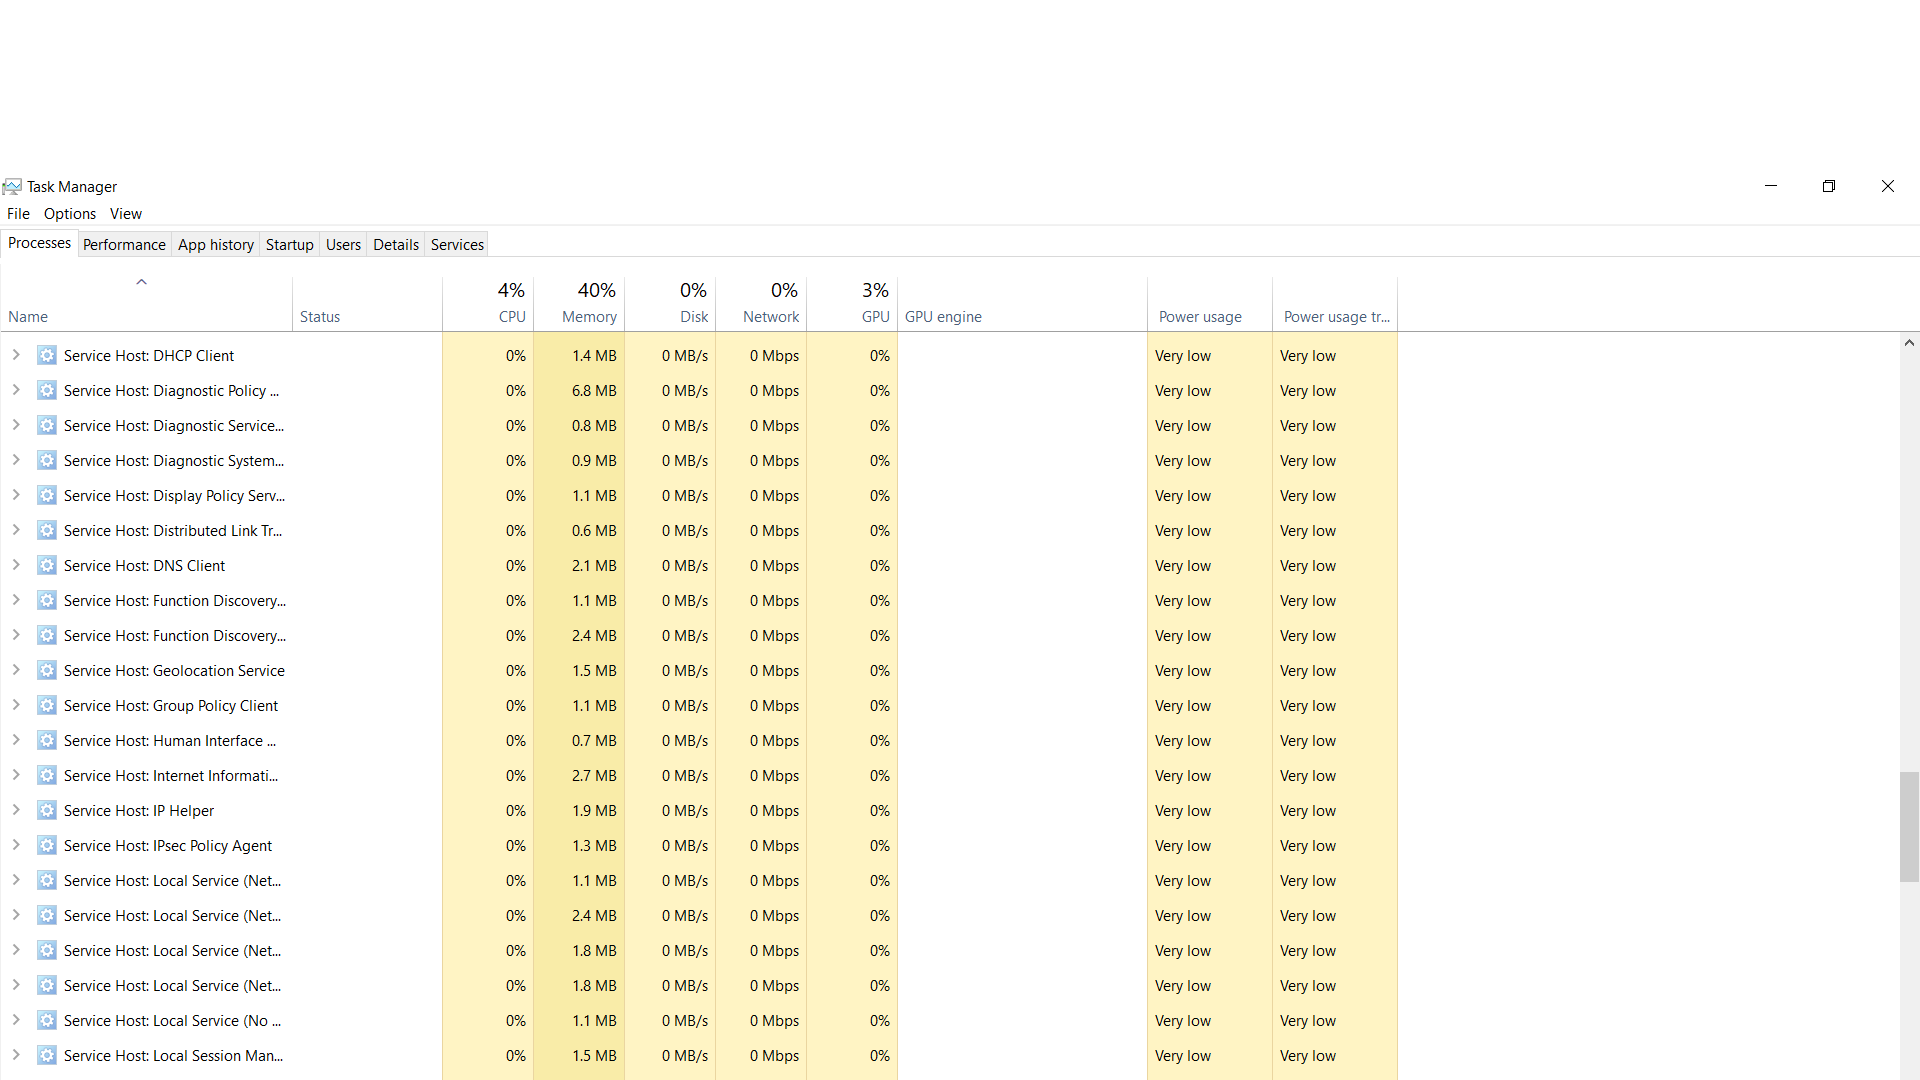The height and width of the screenshot is (1080, 1920).
Task: Expand Service Host: Geolocation Service group
Action: tap(16, 670)
